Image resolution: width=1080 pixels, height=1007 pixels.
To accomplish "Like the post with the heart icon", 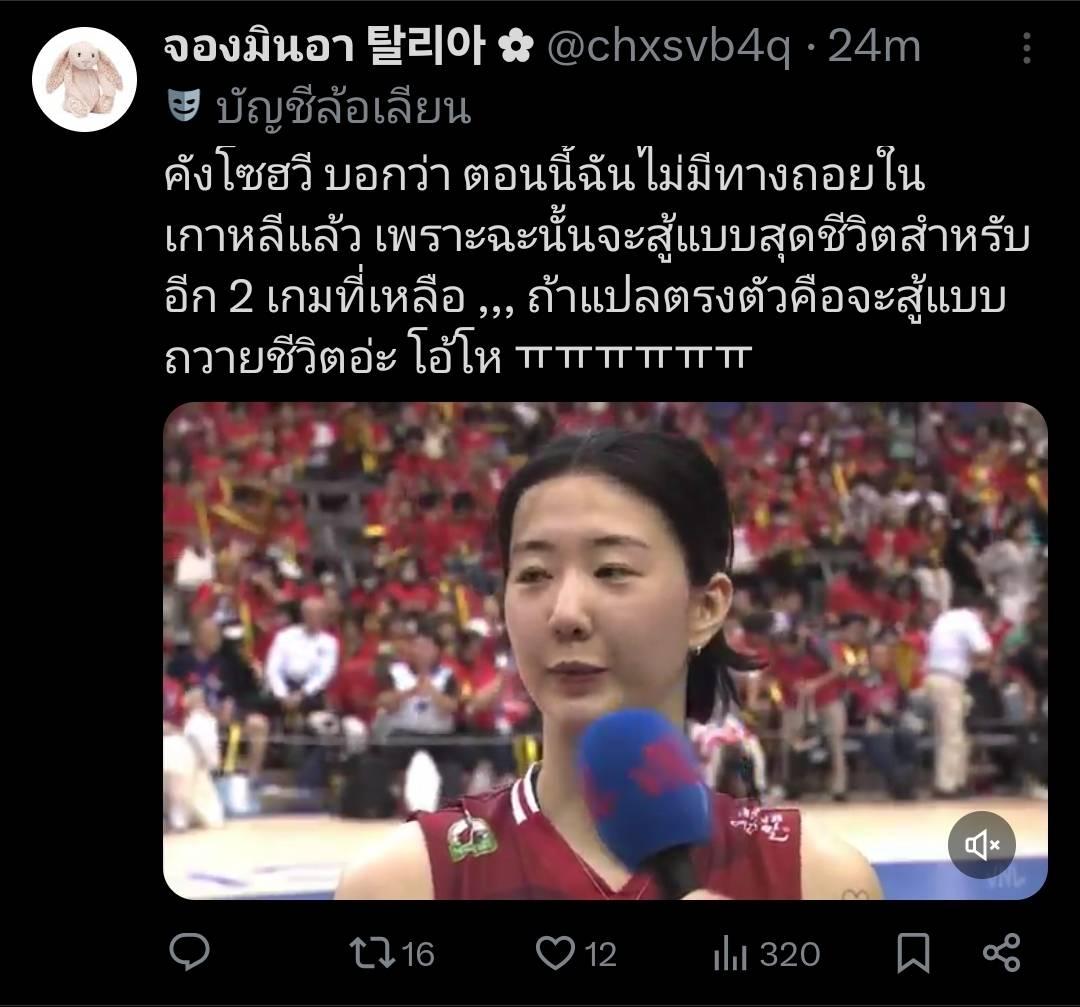I will (x=555, y=954).
